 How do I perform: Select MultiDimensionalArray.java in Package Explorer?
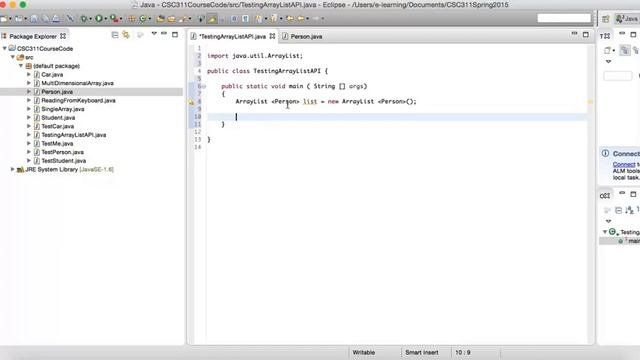click(x=77, y=83)
